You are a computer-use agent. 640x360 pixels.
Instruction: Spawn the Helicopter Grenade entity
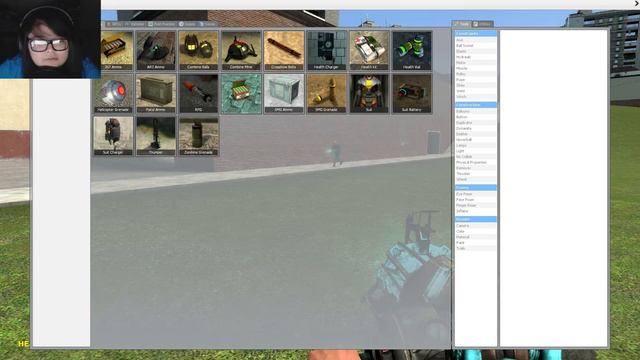pos(113,93)
